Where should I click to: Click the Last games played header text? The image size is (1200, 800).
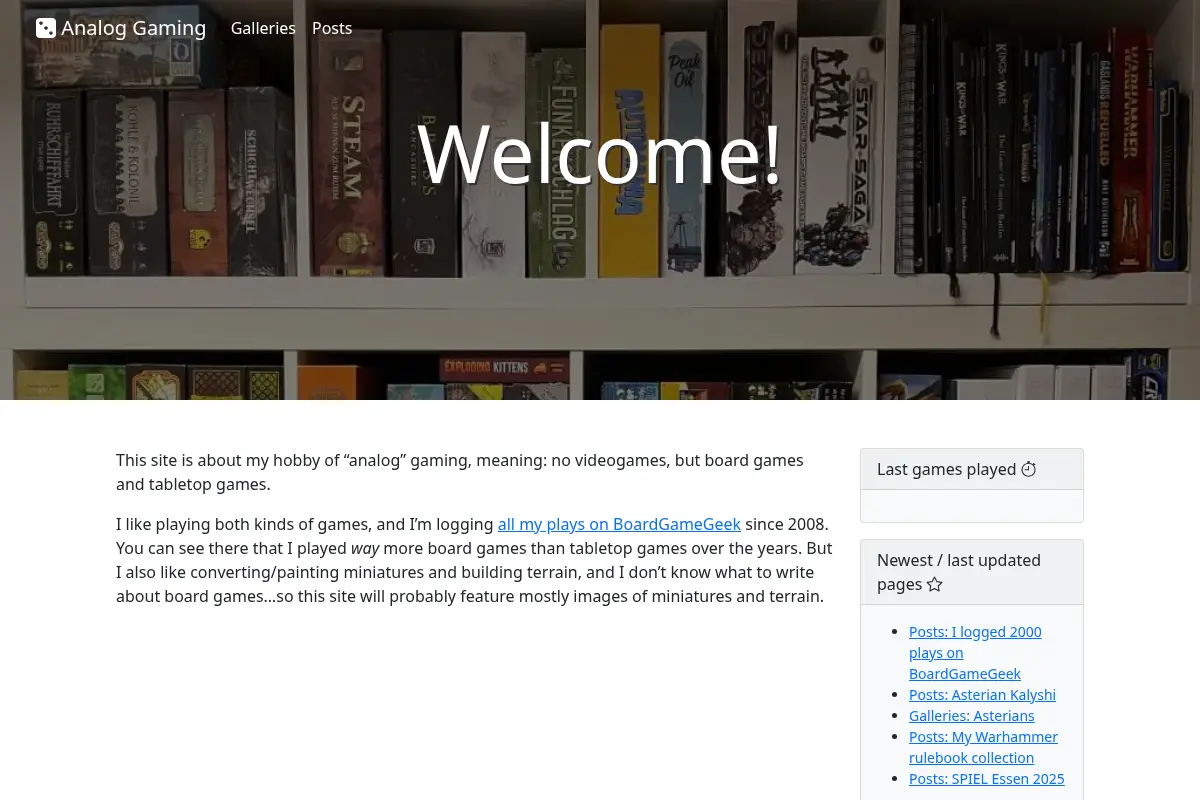pyautogui.click(x=946, y=469)
